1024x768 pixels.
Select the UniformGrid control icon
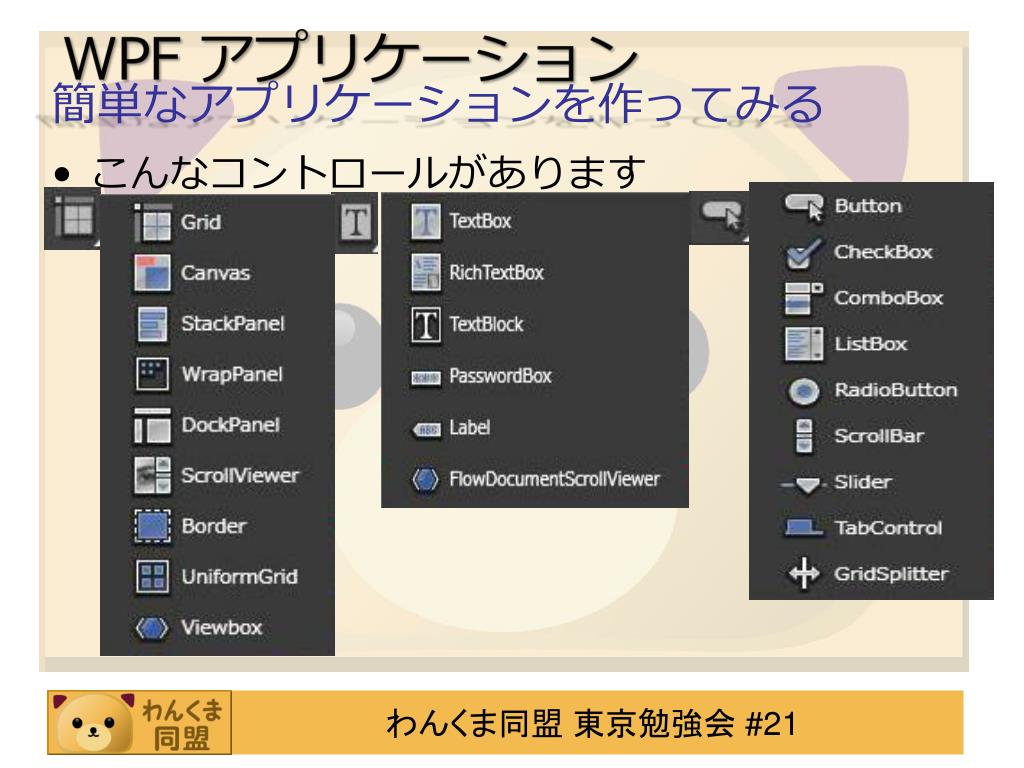point(153,577)
